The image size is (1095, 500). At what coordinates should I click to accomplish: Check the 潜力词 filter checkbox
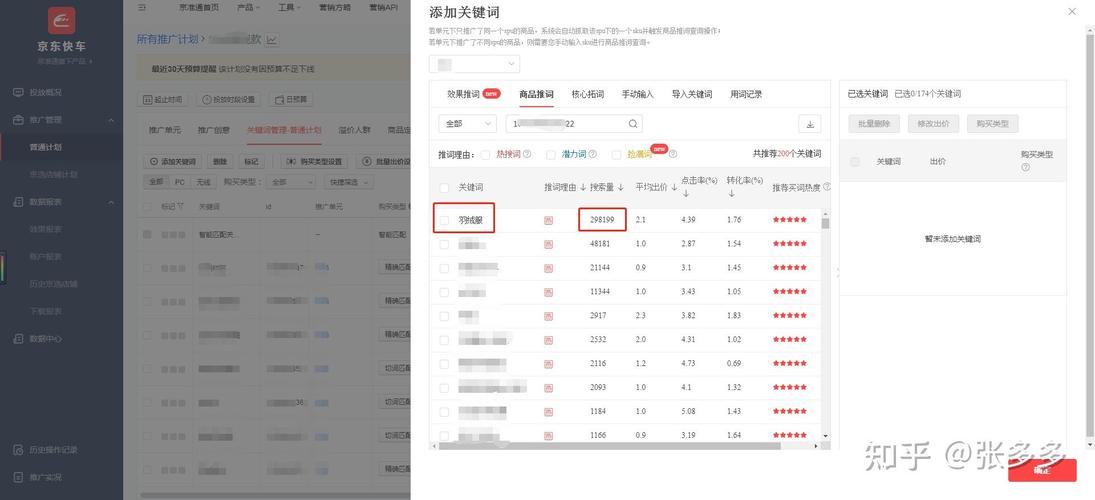point(551,154)
